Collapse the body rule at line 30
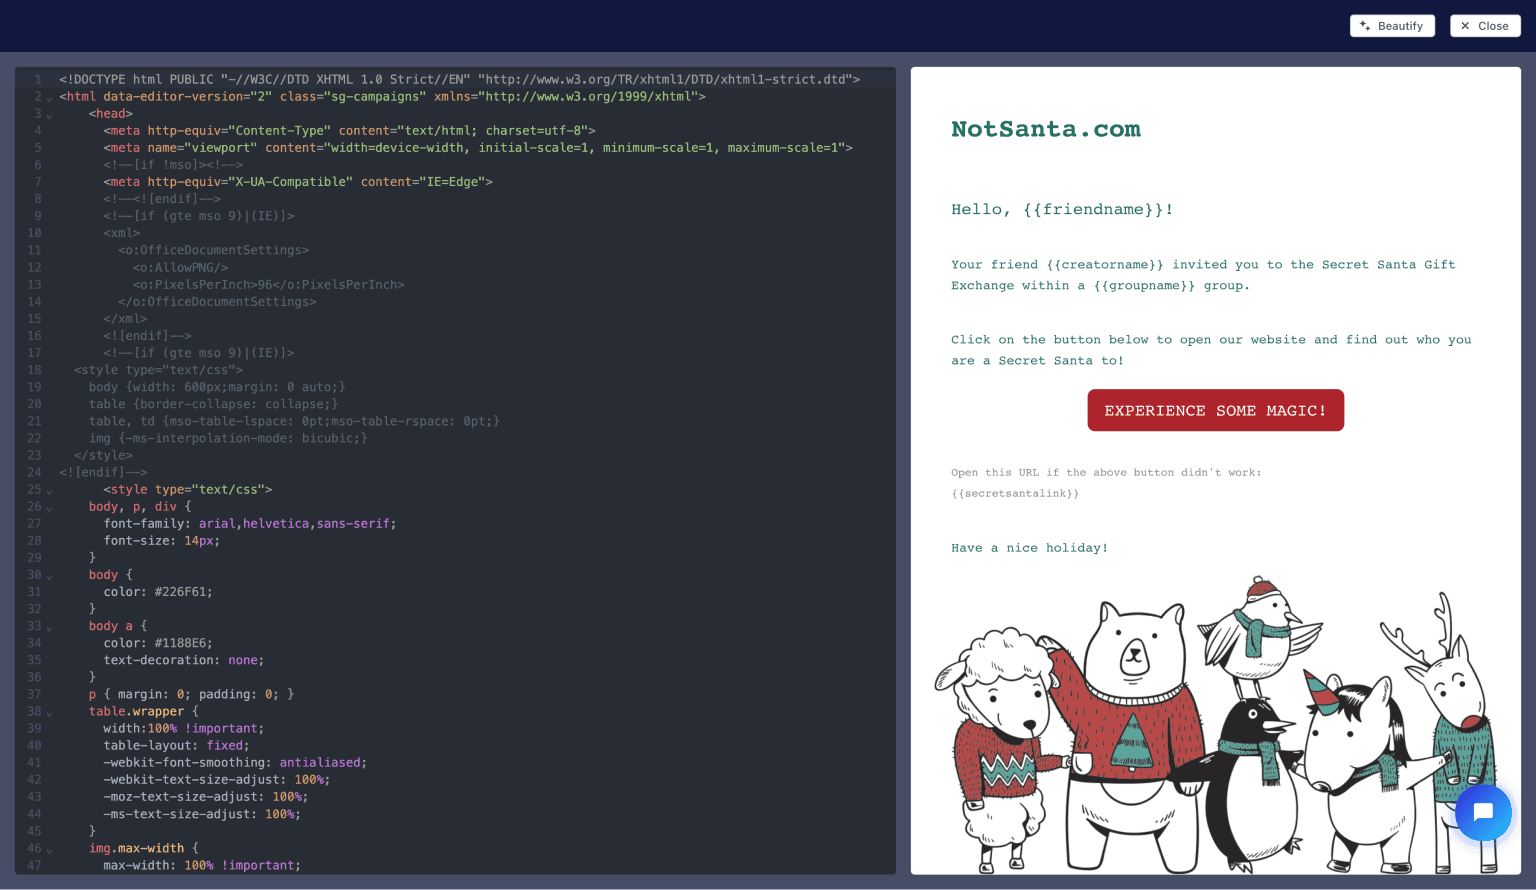The width and height of the screenshot is (1536, 890). pos(49,576)
